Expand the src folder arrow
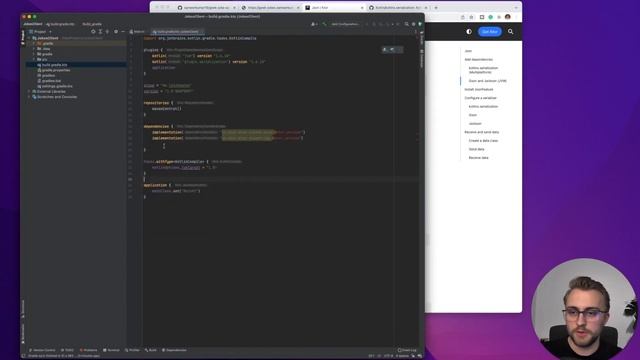This screenshot has height=360, width=640. [x=34, y=59]
